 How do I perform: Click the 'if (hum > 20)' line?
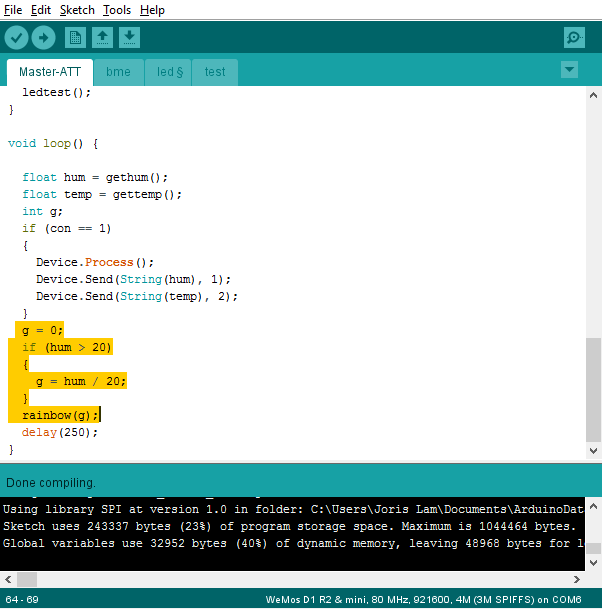click(67, 347)
